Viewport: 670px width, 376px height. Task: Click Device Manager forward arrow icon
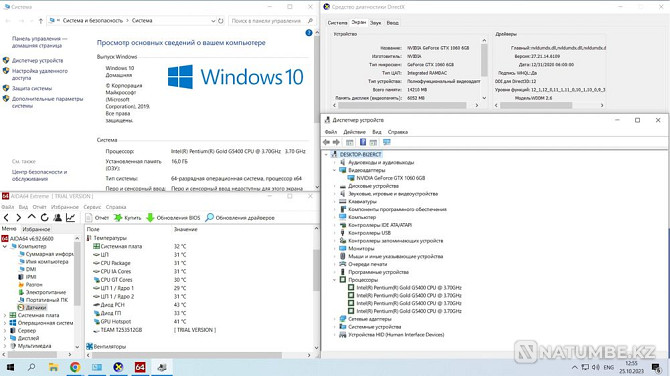[336, 142]
